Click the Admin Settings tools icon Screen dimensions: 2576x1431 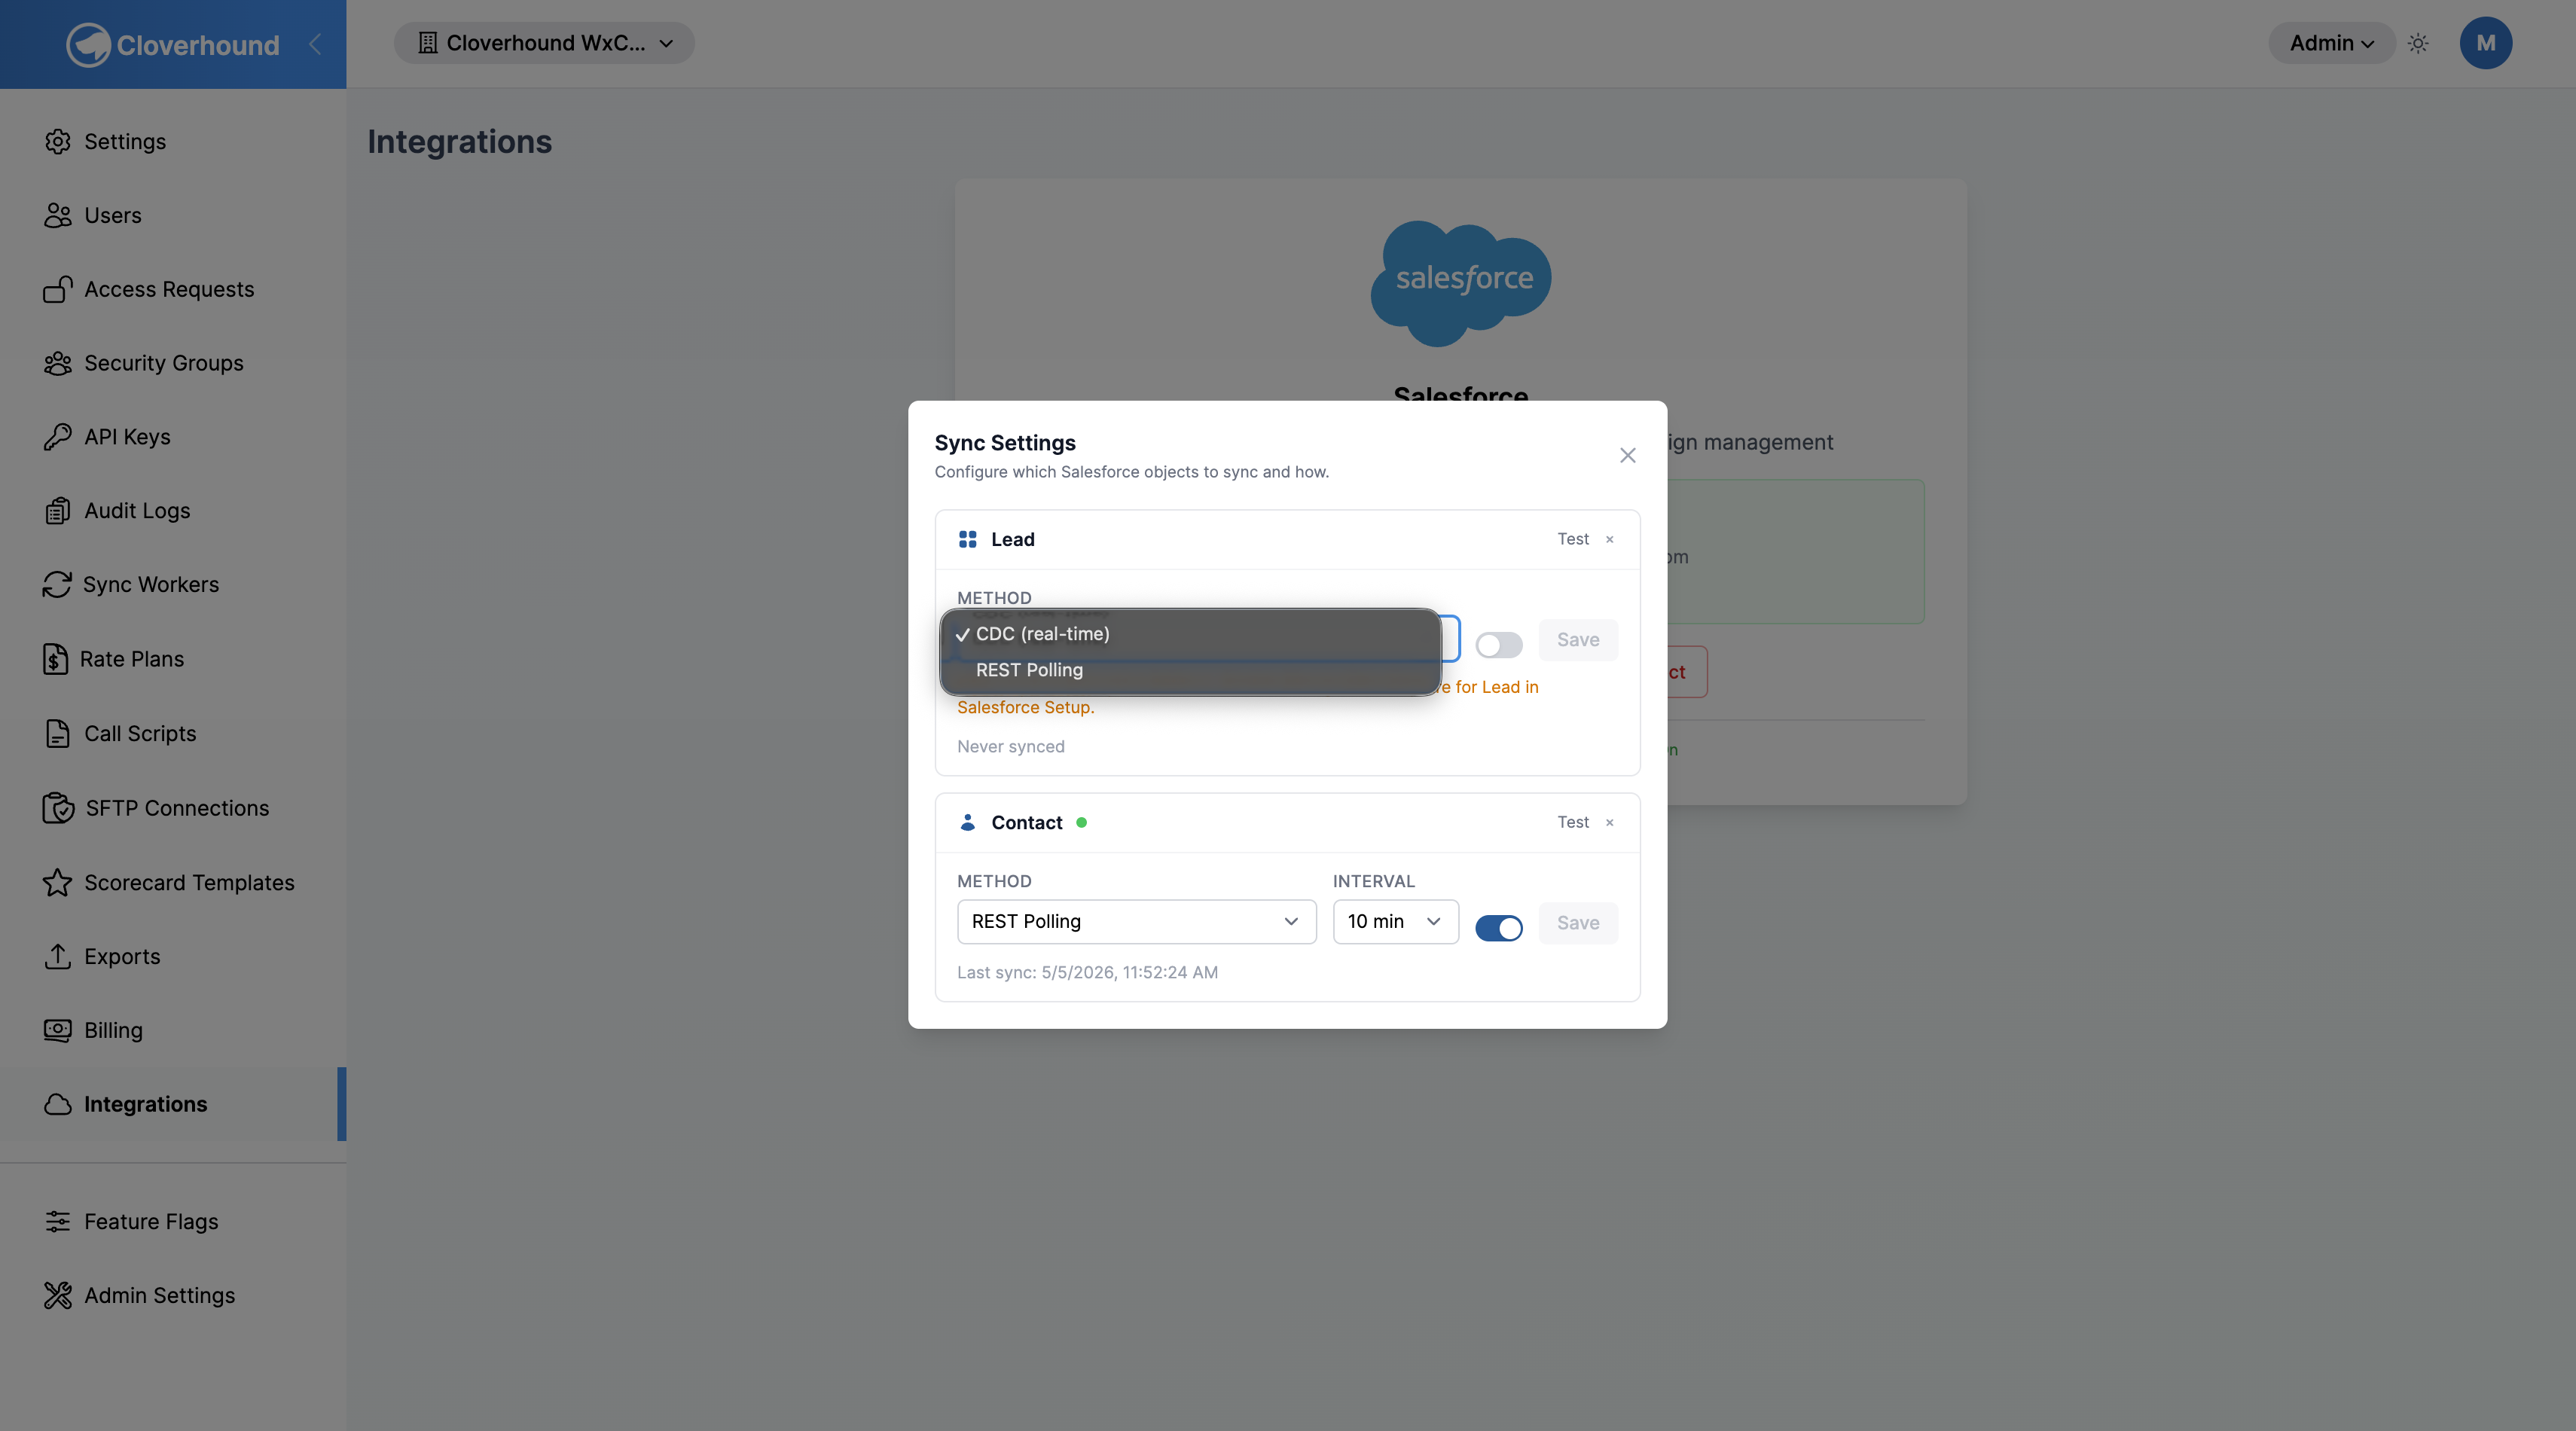point(58,1295)
